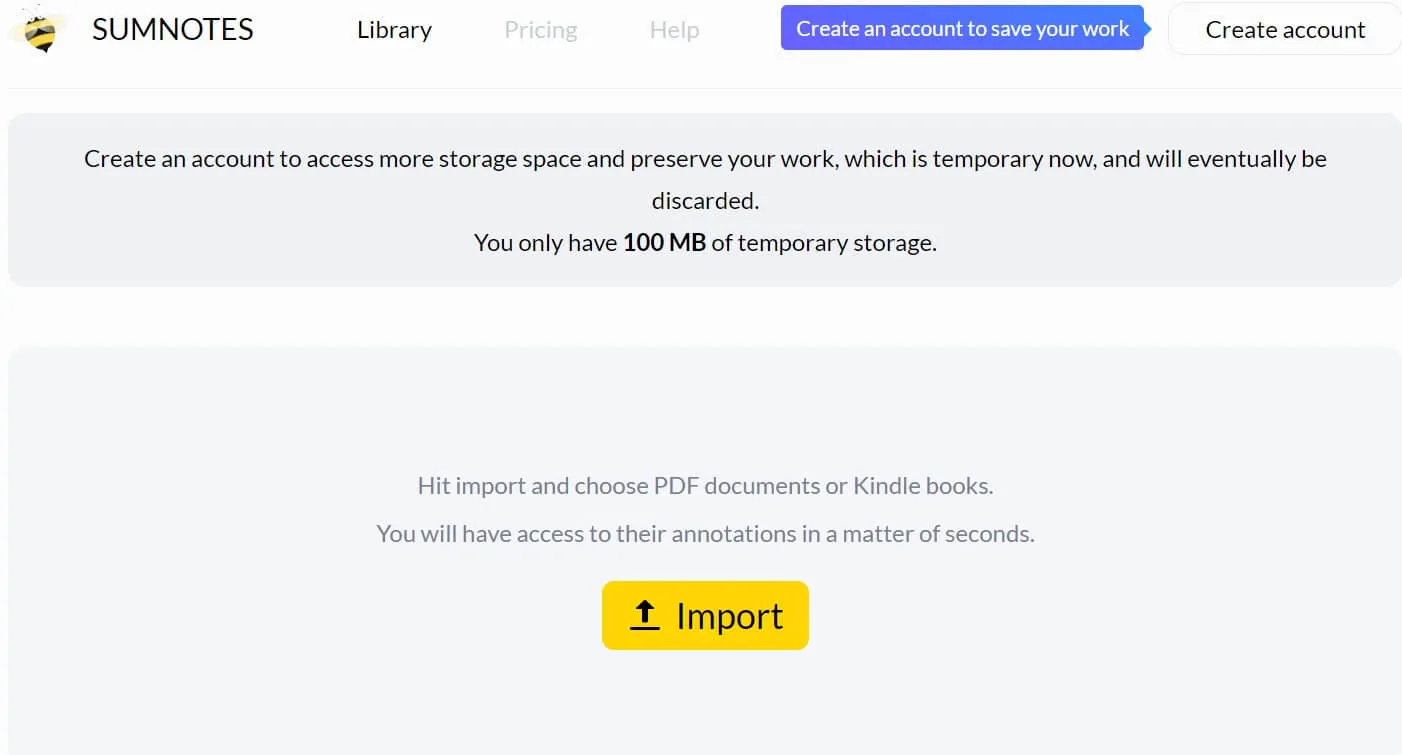1402x755 pixels.
Task: Hit the yellow Import button to upload files
Action: (705, 615)
